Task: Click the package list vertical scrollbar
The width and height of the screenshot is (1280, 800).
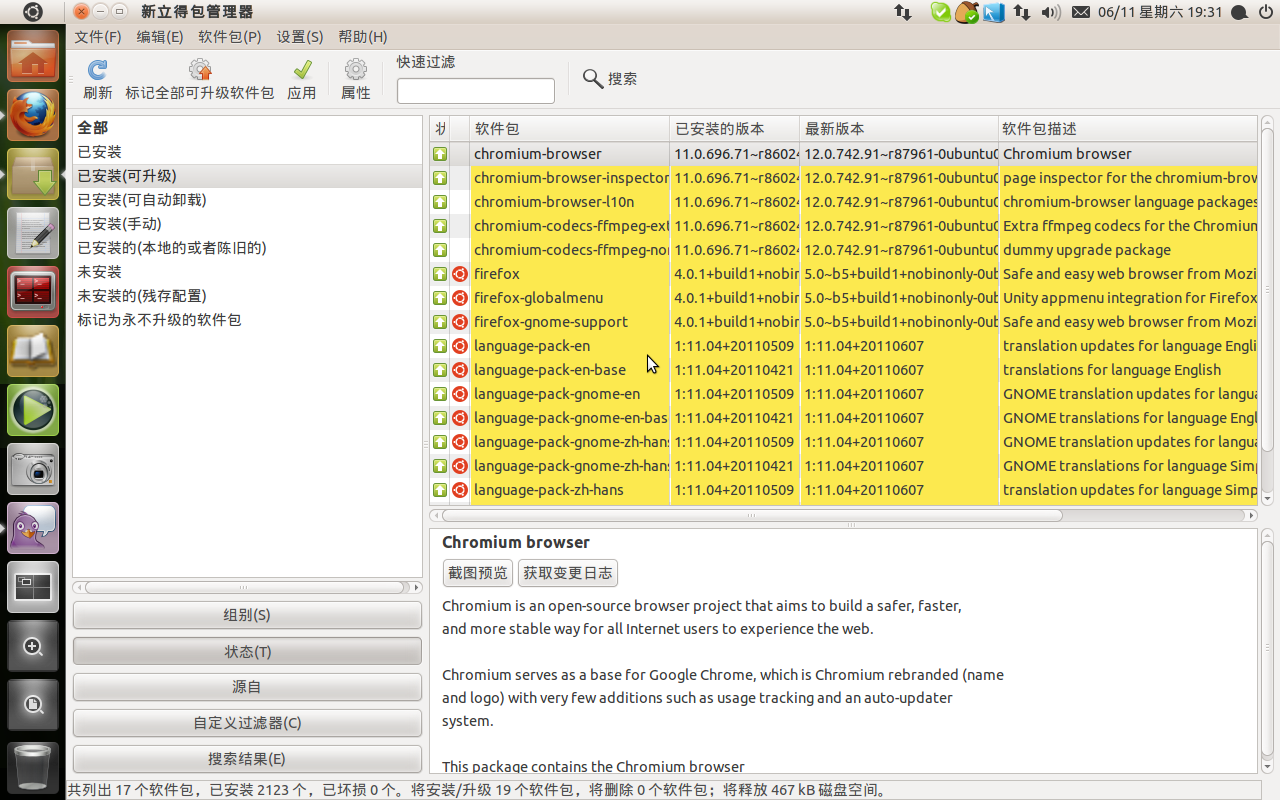Action: (1267, 290)
